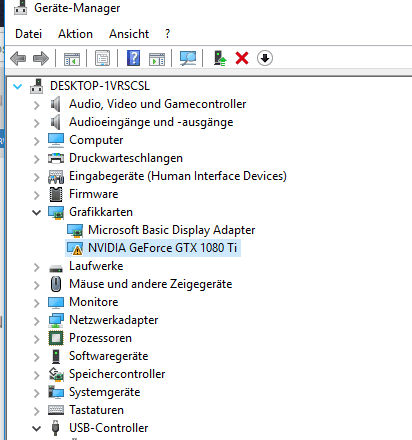Collapse the DESKTOP-1VRSCSL root node

coord(17,87)
